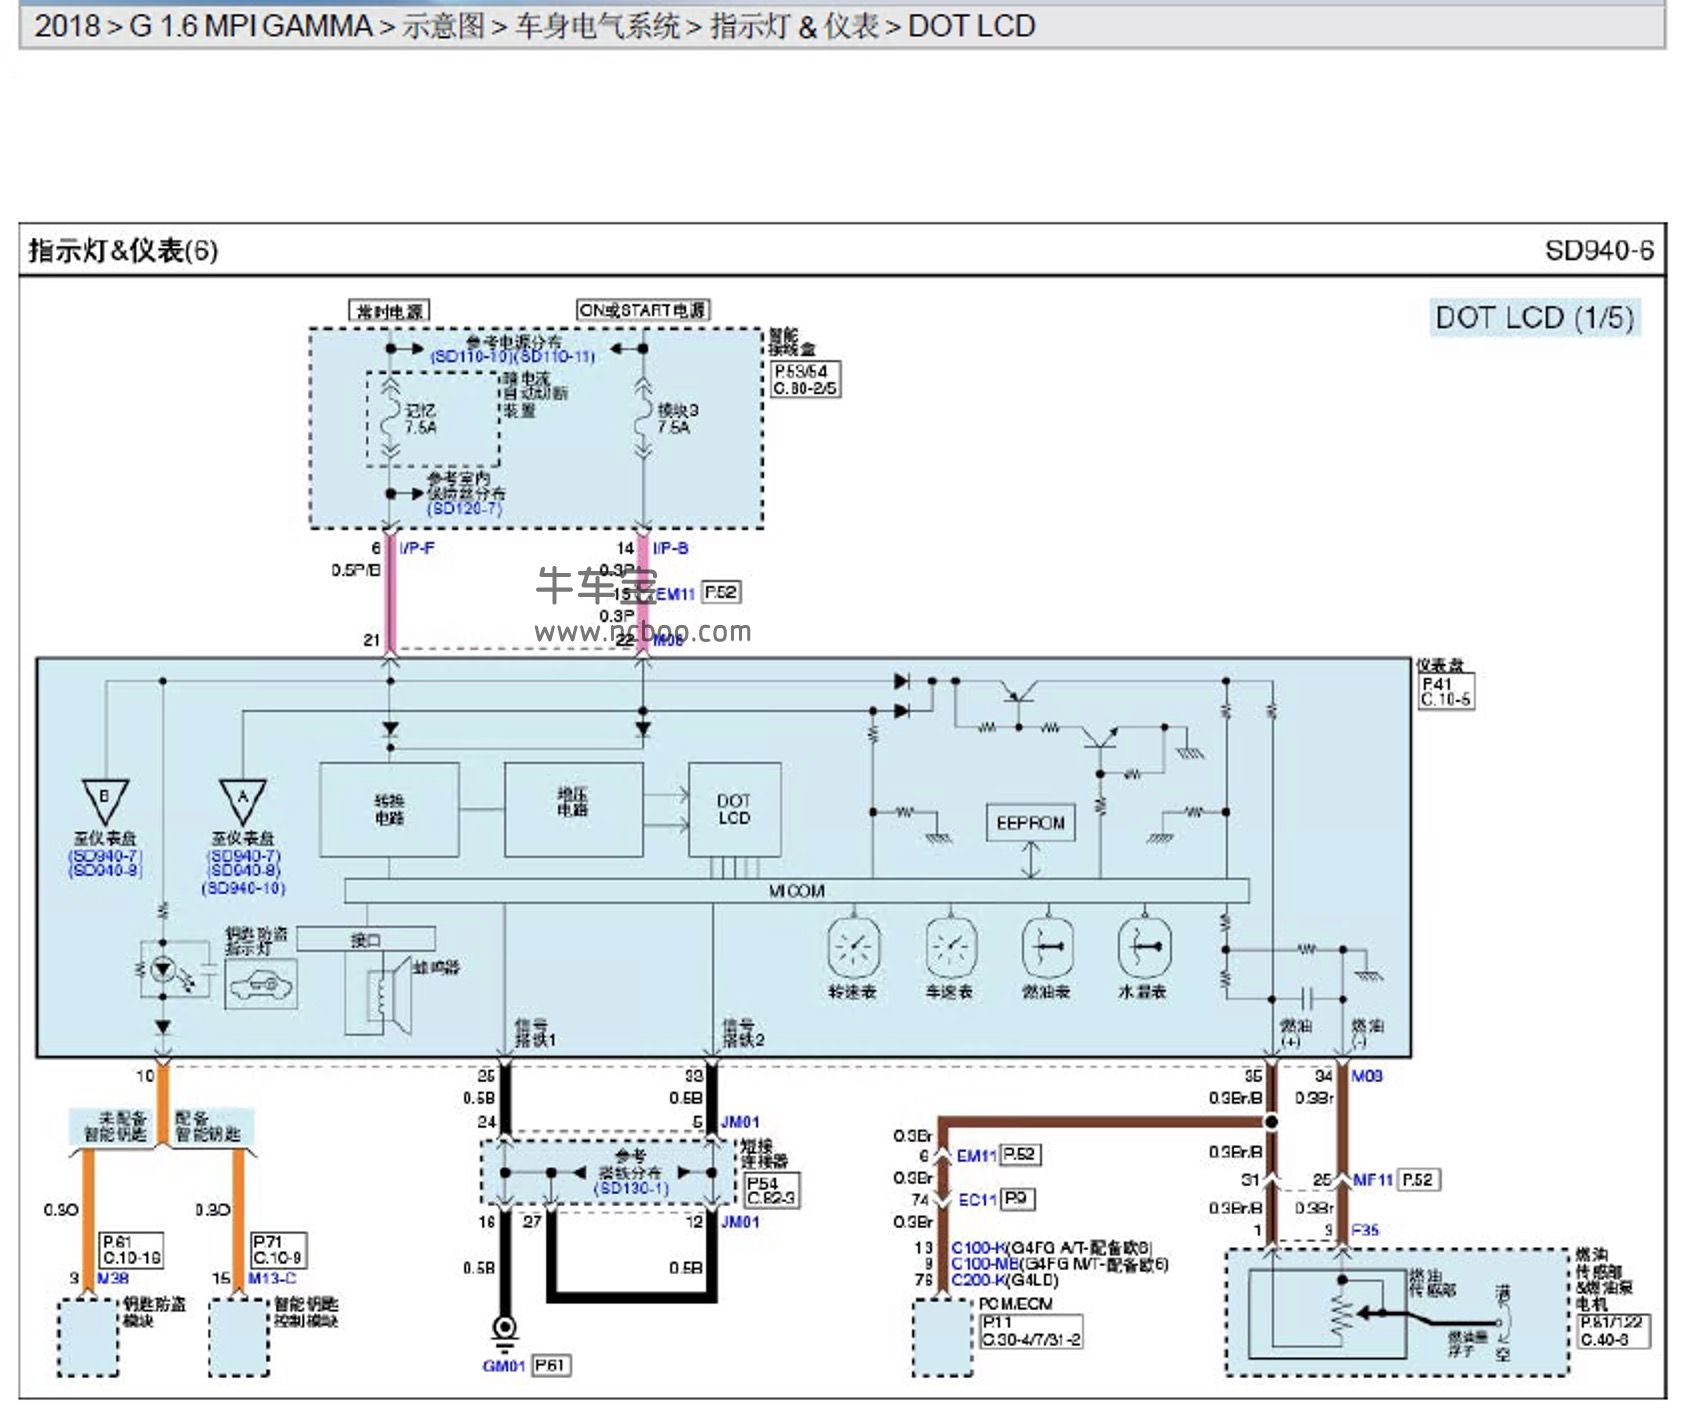
Task: Select the EEPROM block
Action: [x=1031, y=823]
